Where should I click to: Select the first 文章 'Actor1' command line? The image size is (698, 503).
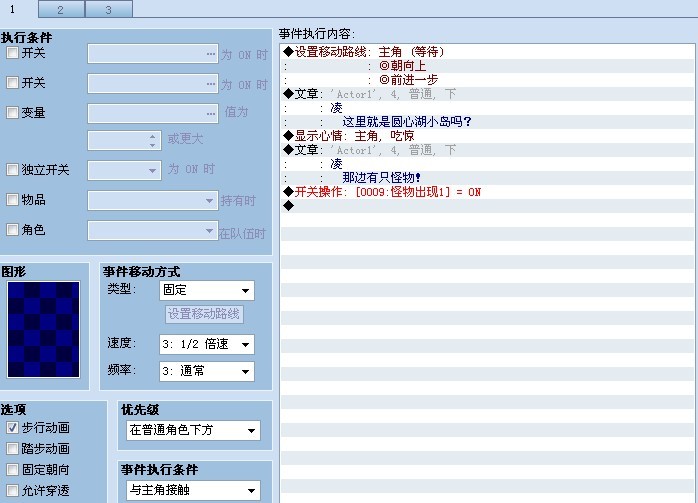click(x=487, y=94)
